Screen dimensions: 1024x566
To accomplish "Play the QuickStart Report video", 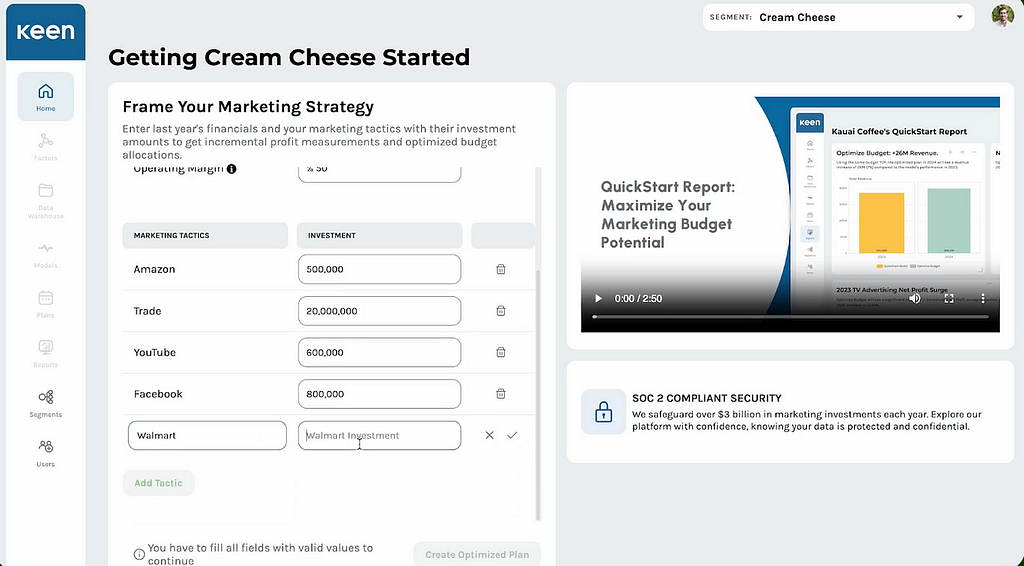I will [x=598, y=298].
